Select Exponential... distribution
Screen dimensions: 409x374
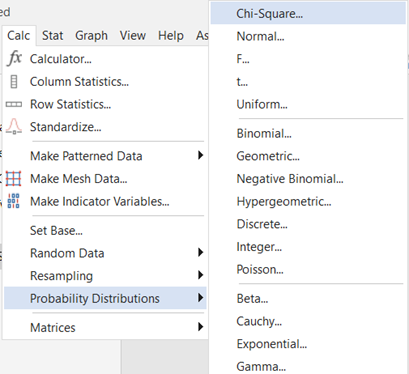pyautogui.click(x=308, y=344)
